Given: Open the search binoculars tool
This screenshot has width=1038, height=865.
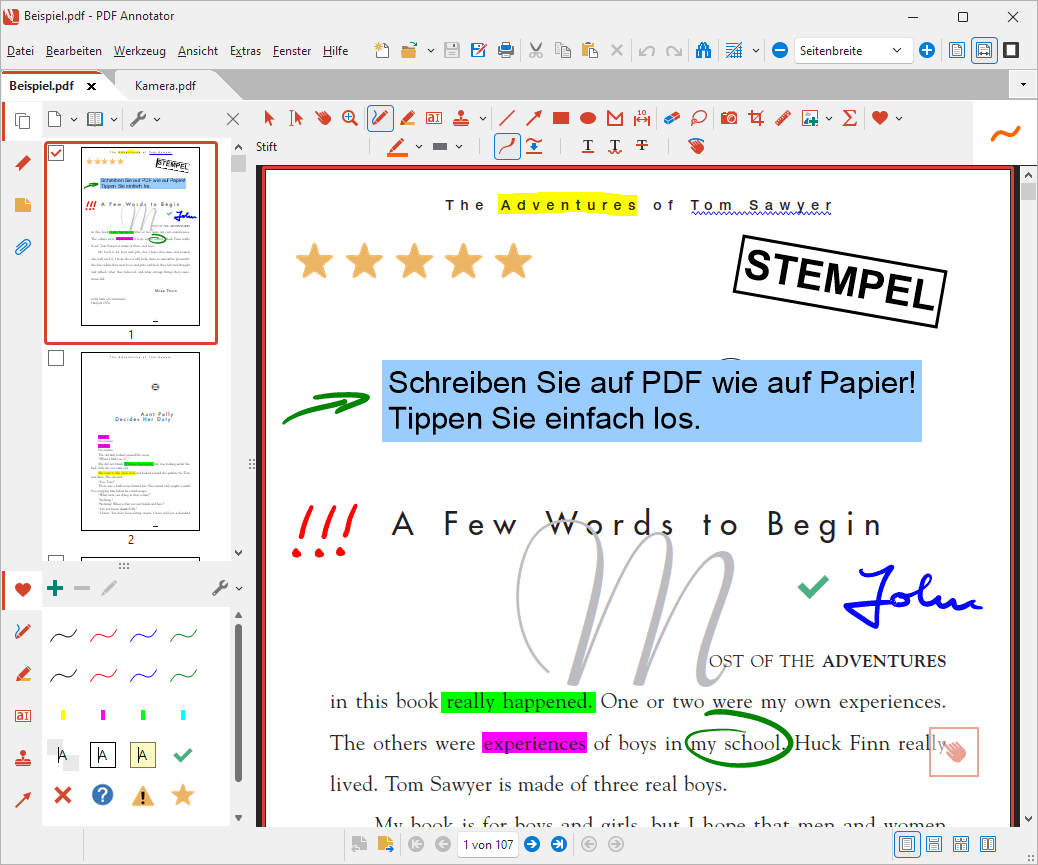Looking at the screenshot, I should (x=703, y=49).
